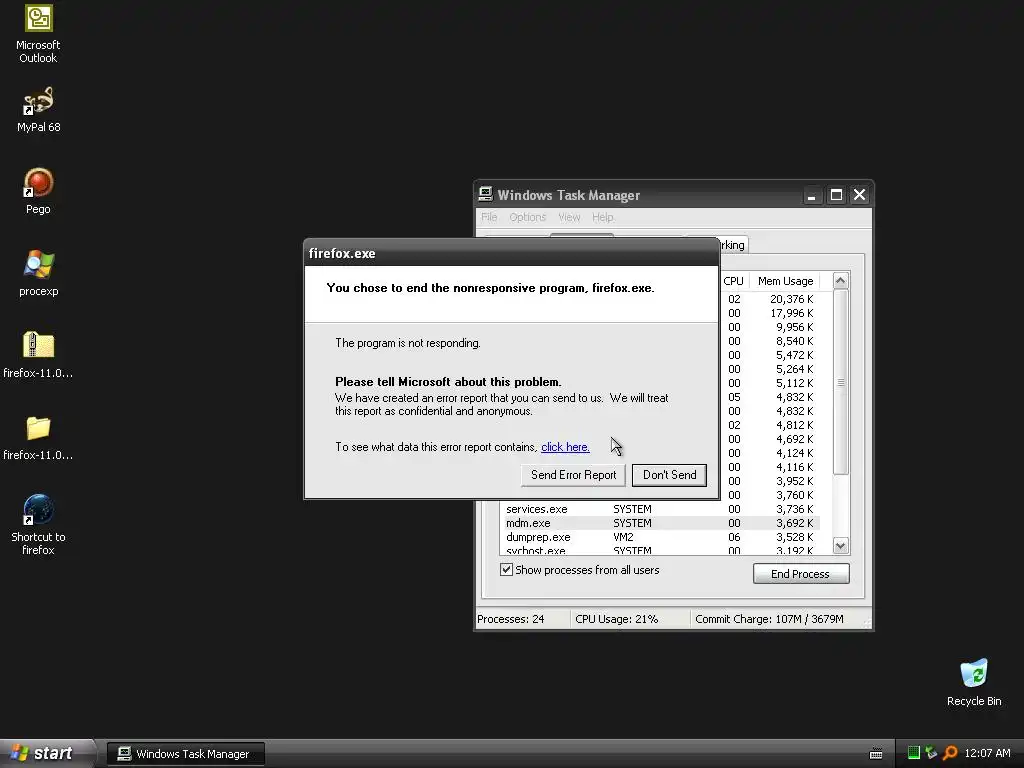Viewport: 1024px width, 768px height.
Task: Click the taskbar clock showing 12:07 AM
Action: coord(987,753)
